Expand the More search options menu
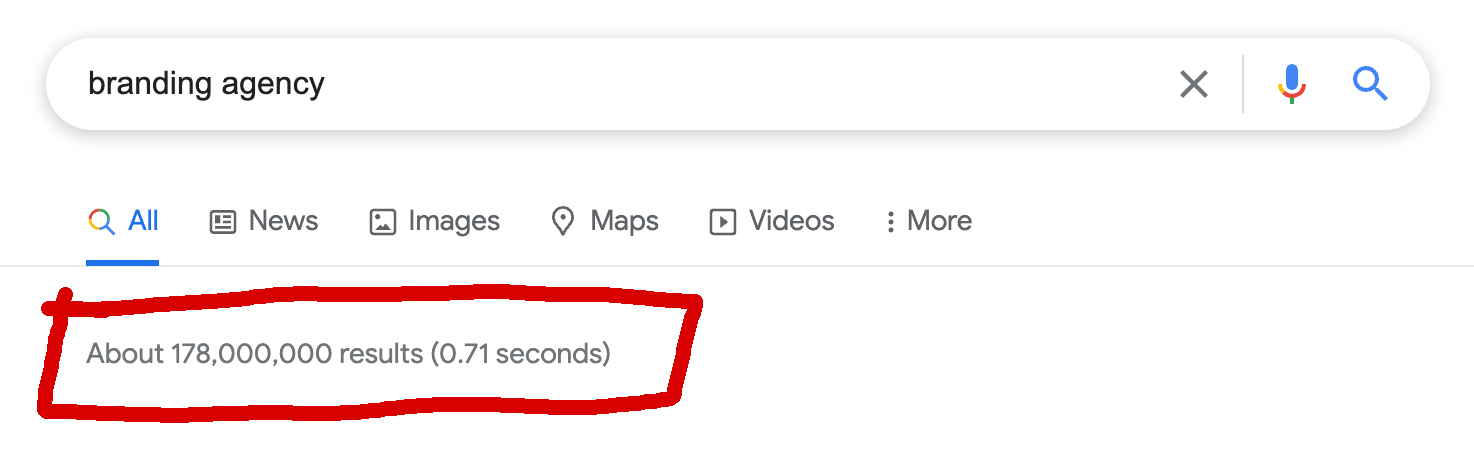 (x=939, y=221)
